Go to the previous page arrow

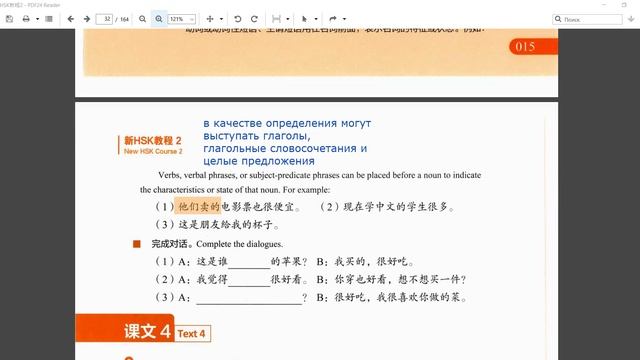click(71, 19)
